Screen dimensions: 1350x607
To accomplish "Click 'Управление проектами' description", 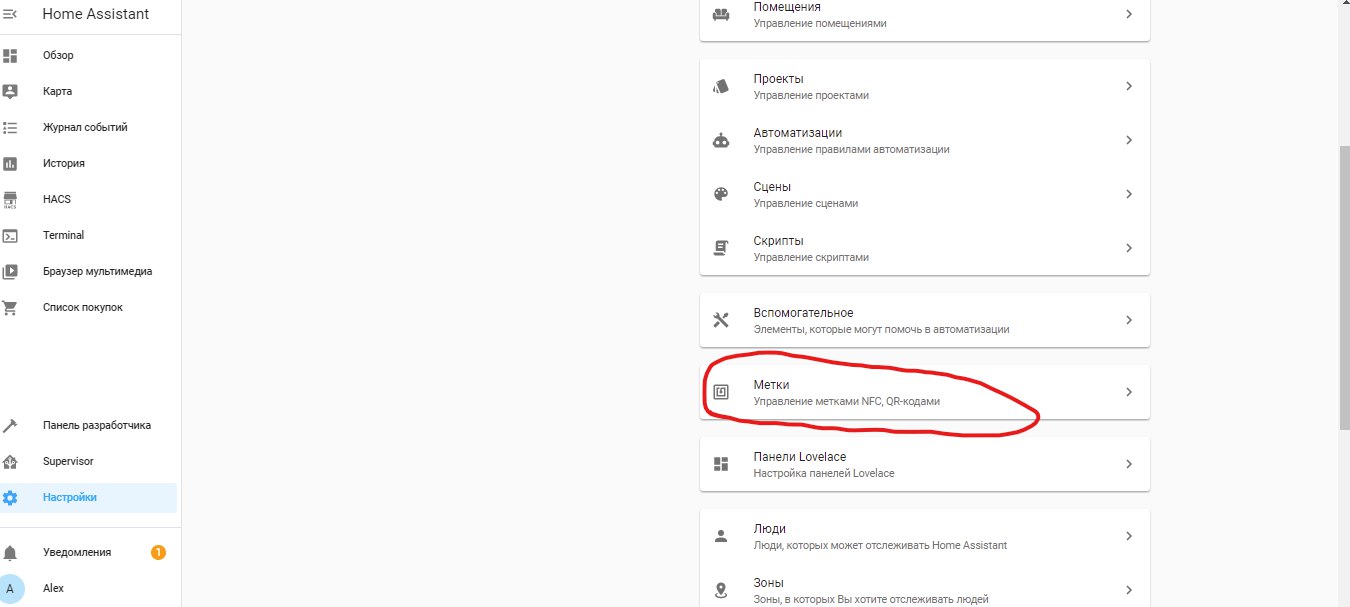I will pyautogui.click(x=811, y=96).
